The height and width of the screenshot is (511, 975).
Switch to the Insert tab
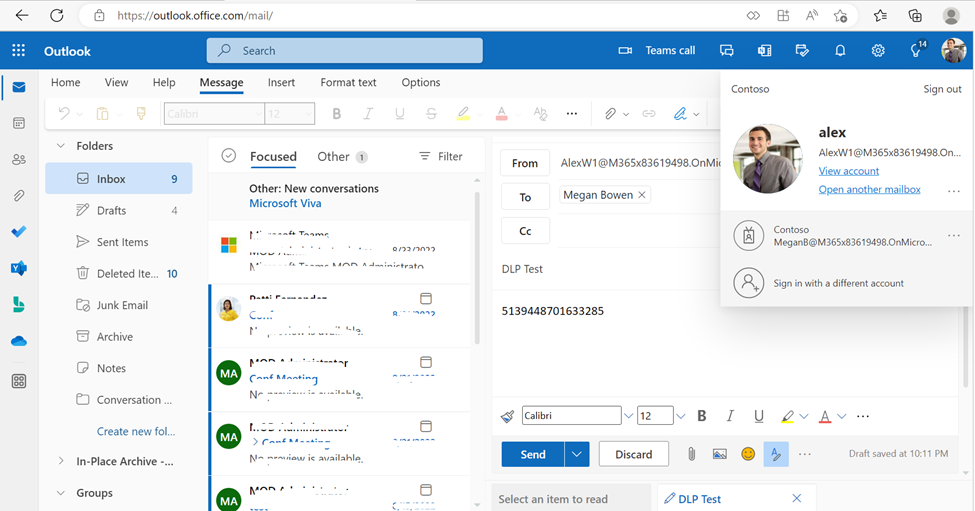(281, 82)
